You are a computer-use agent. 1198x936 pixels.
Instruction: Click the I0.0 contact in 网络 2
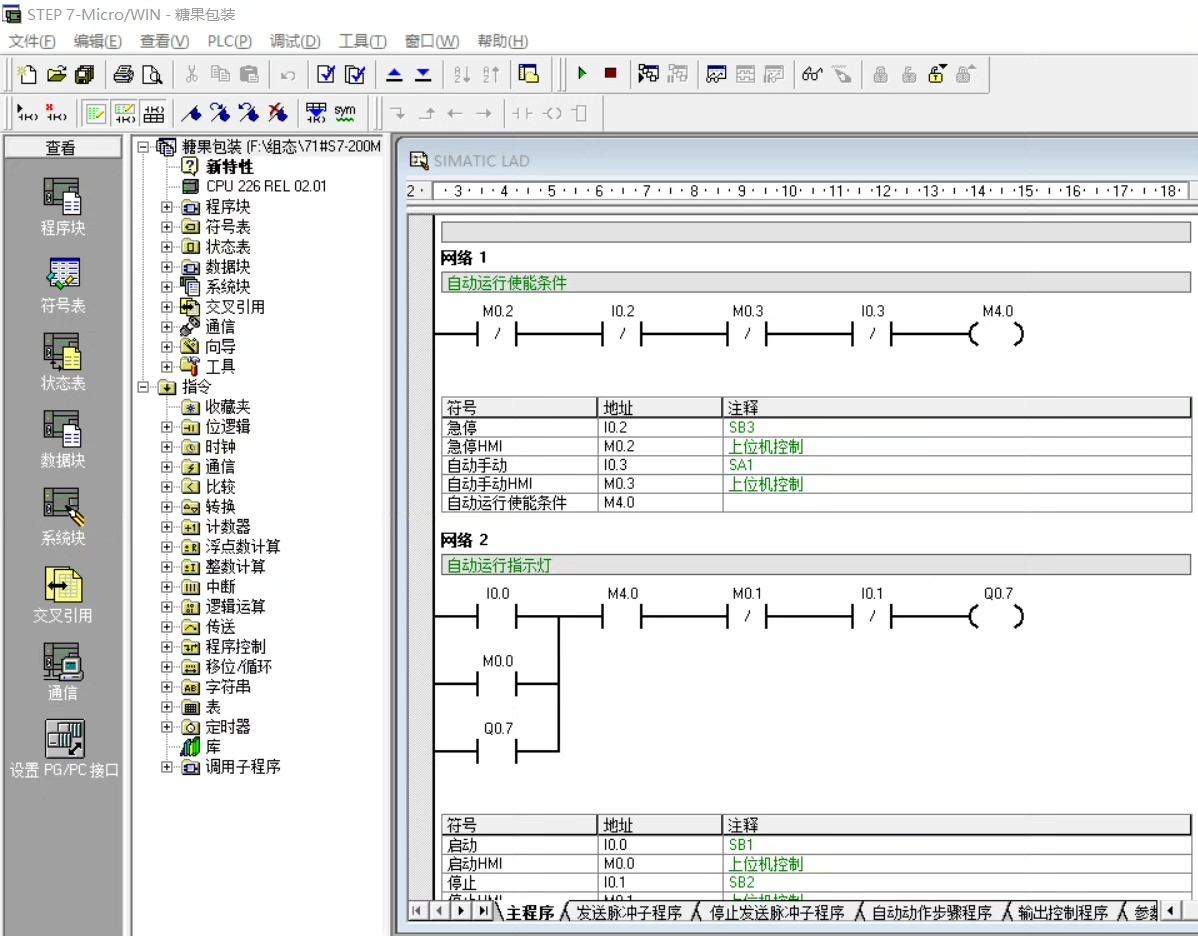(497, 616)
